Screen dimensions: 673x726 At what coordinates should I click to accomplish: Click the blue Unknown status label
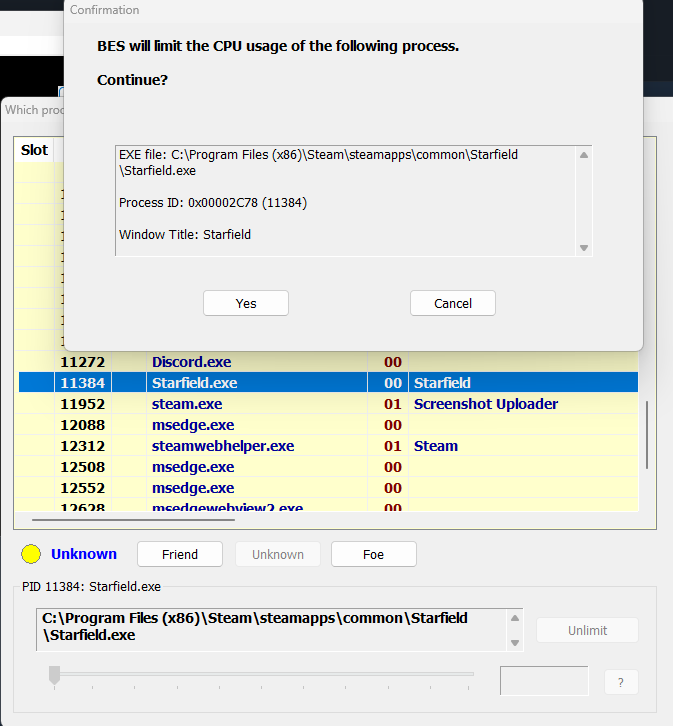coord(84,554)
